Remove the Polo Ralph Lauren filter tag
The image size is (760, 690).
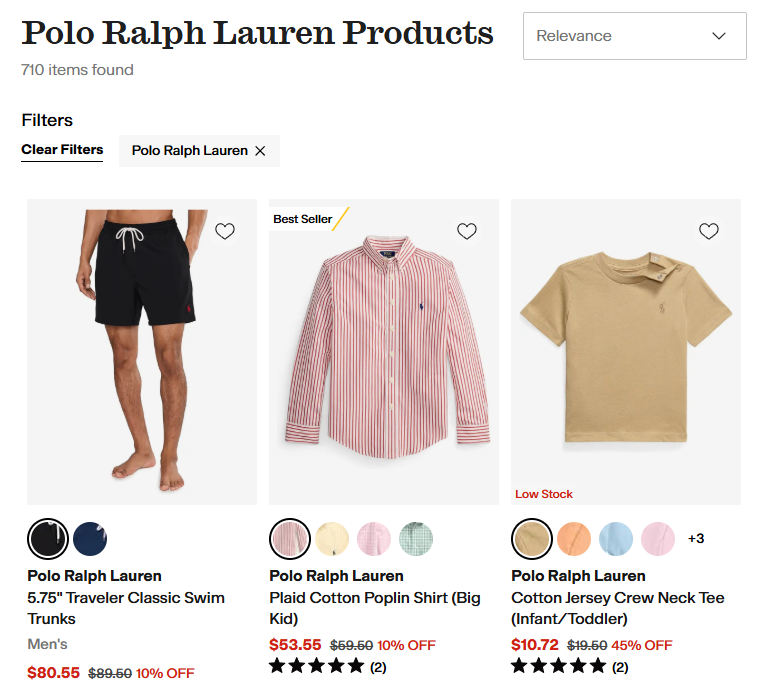[260, 151]
